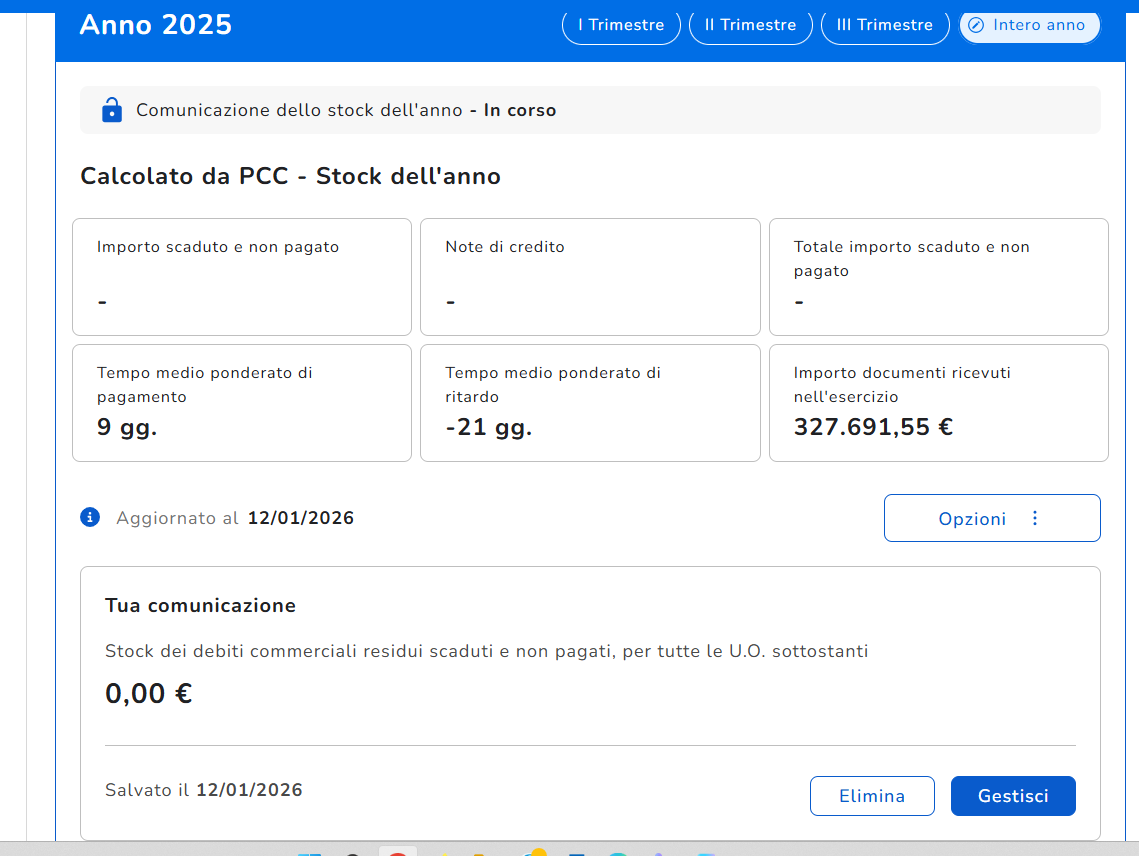Show the III Trimestre data
Image resolution: width=1139 pixels, height=856 pixels.
(x=884, y=25)
